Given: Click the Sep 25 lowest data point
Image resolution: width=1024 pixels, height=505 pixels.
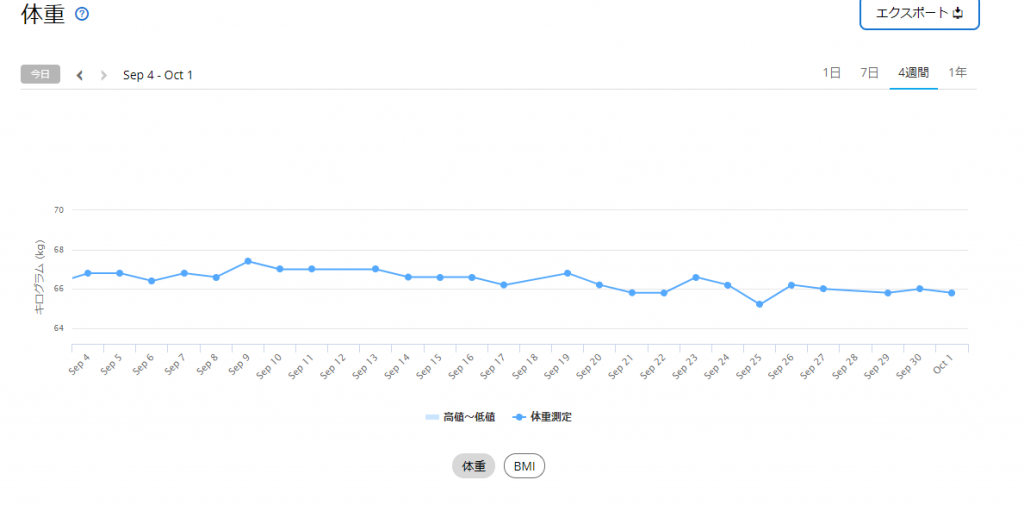Looking at the screenshot, I should pyautogui.click(x=760, y=304).
